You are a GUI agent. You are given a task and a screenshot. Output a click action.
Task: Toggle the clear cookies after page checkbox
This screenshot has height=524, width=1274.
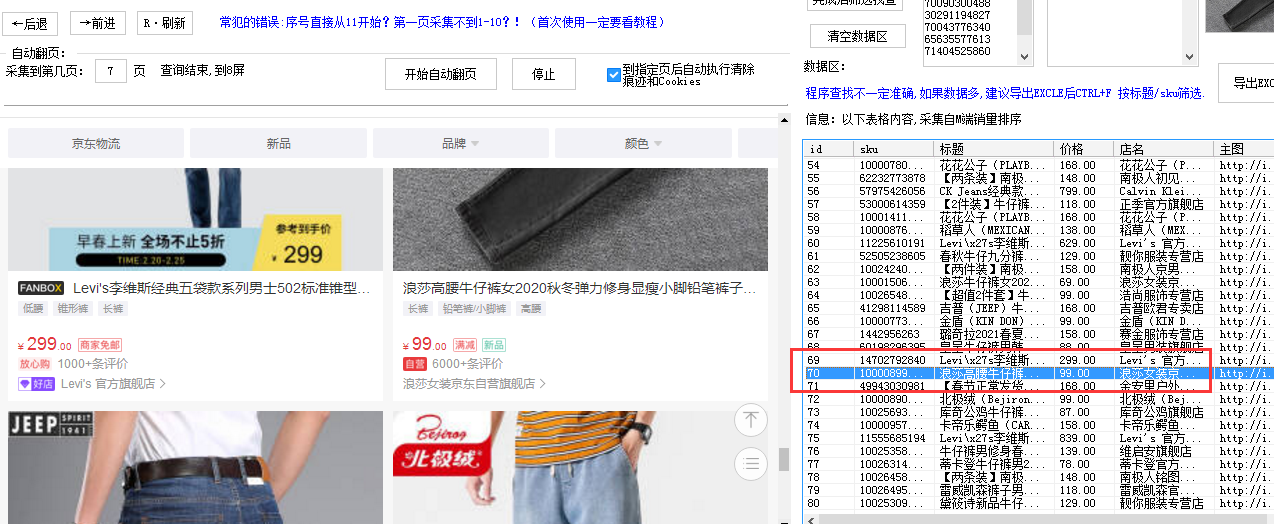coord(614,75)
